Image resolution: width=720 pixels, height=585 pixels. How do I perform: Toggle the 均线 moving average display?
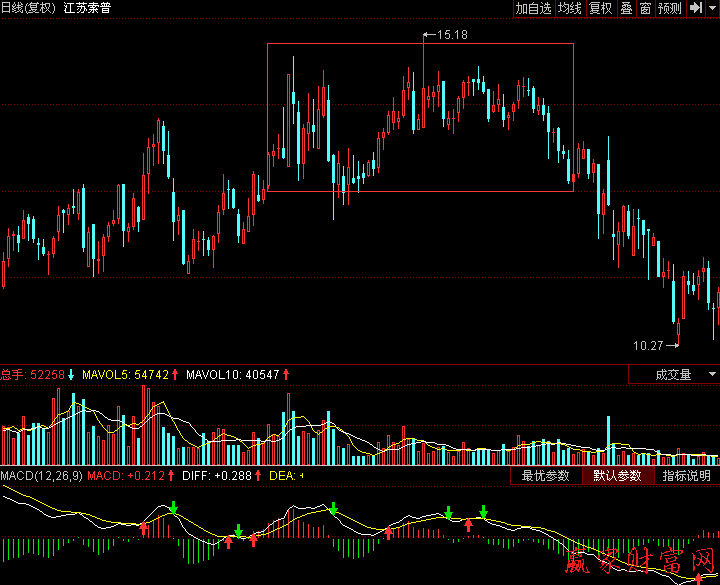(x=570, y=8)
